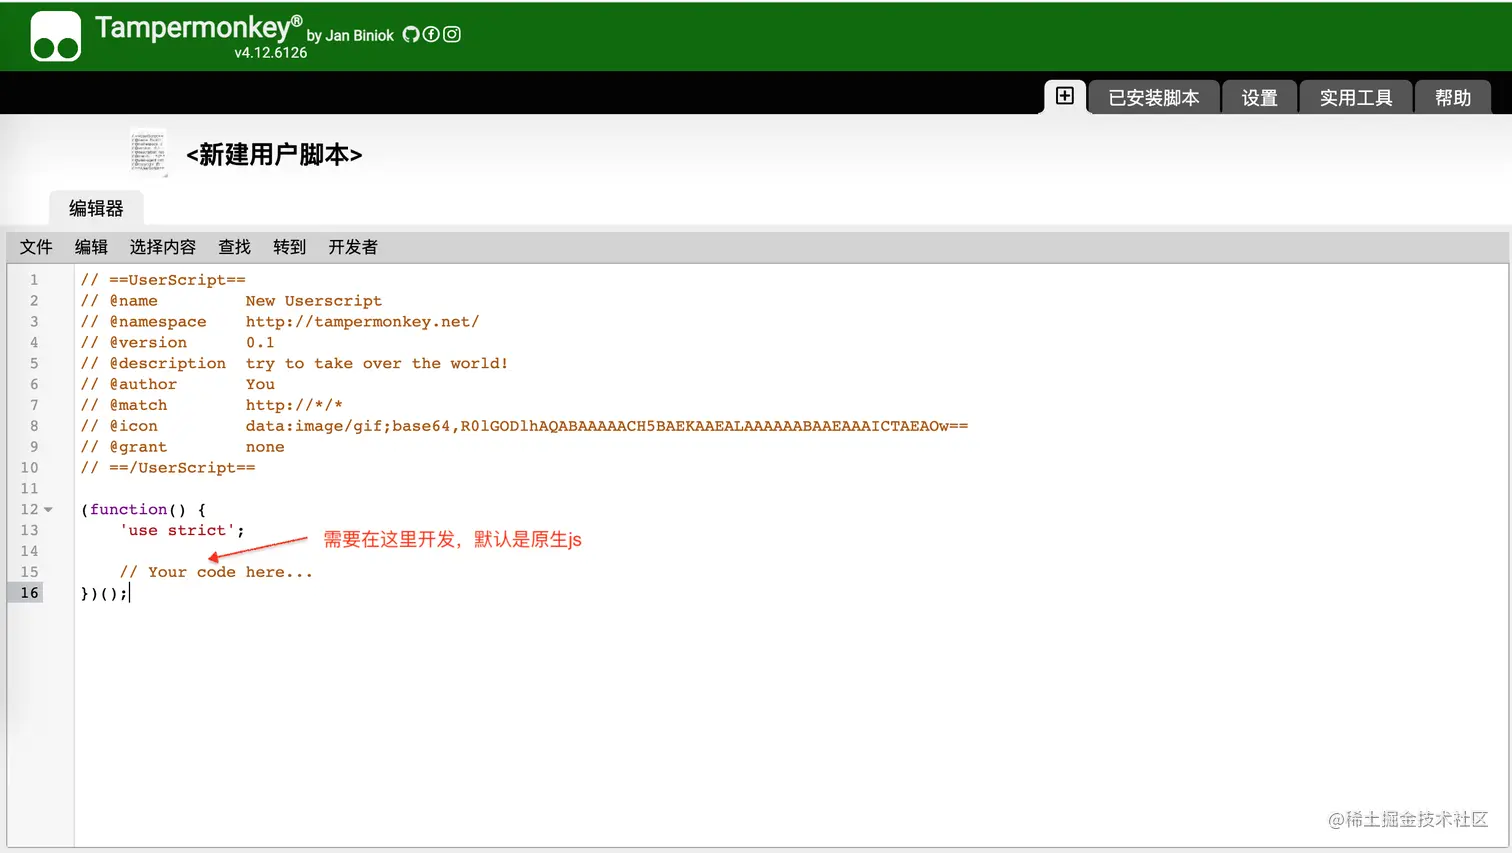Open the 设置 tab
The height and width of the screenshot is (853, 1512).
click(x=1259, y=98)
